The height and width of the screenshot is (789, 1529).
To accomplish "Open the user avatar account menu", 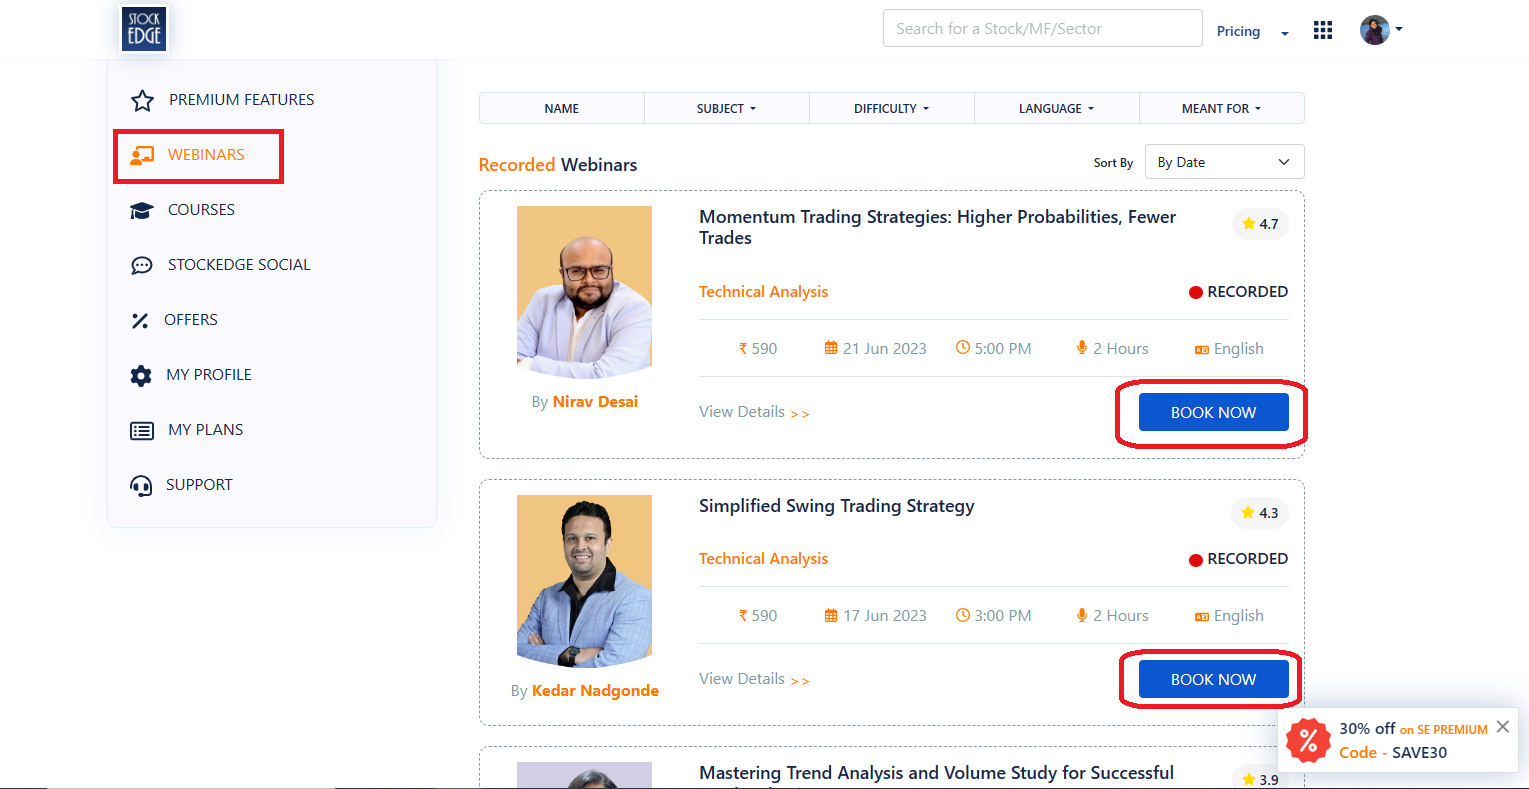I will [1380, 30].
